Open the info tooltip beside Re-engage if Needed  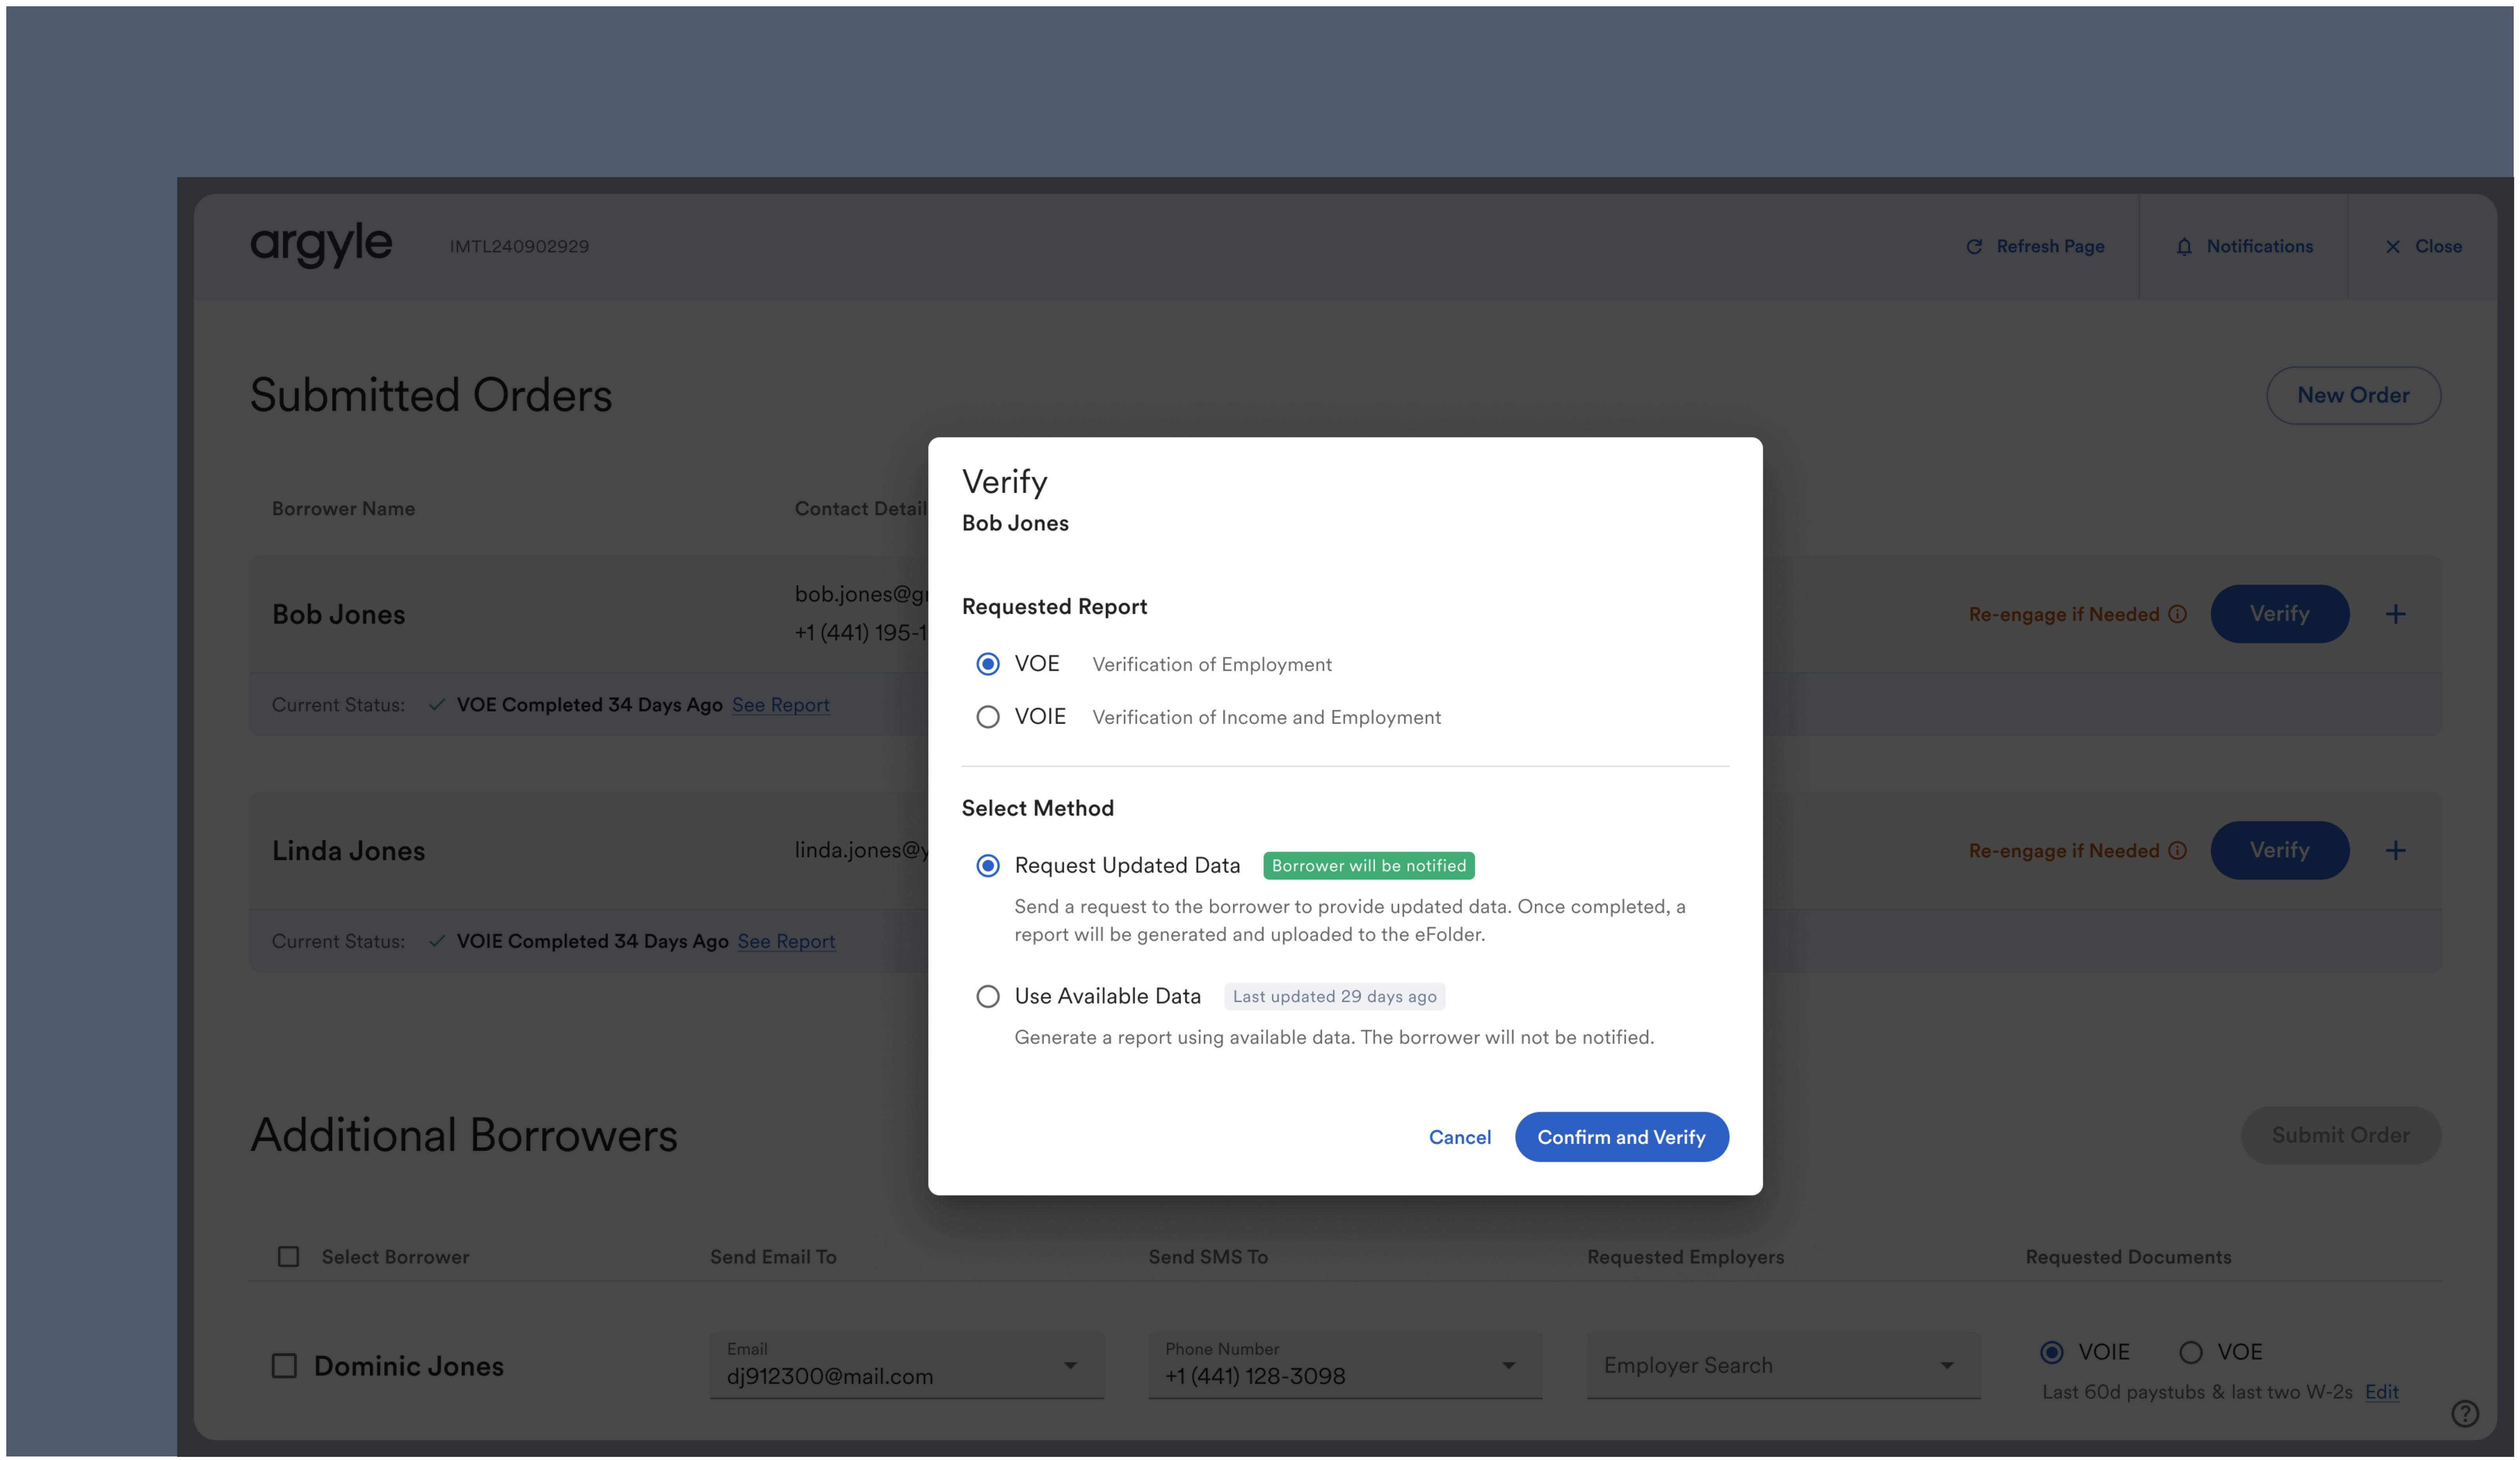[x=2178, y=614]
